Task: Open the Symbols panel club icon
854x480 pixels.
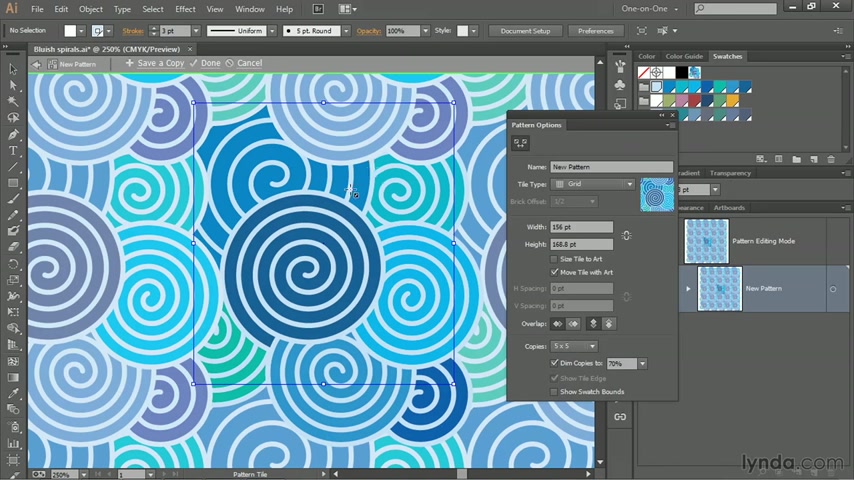Action: pos(620,85)
